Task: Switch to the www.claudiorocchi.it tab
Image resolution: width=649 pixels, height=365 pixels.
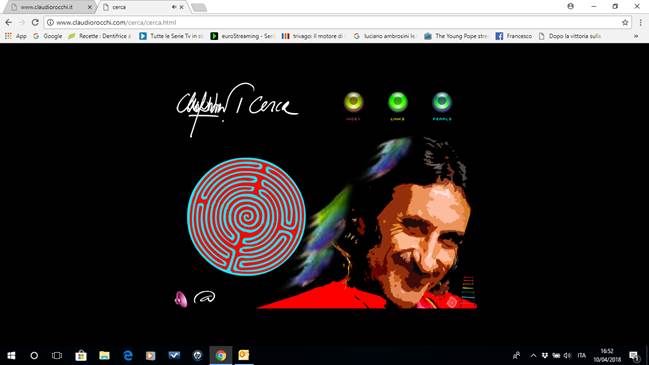Action: [47, 7]
